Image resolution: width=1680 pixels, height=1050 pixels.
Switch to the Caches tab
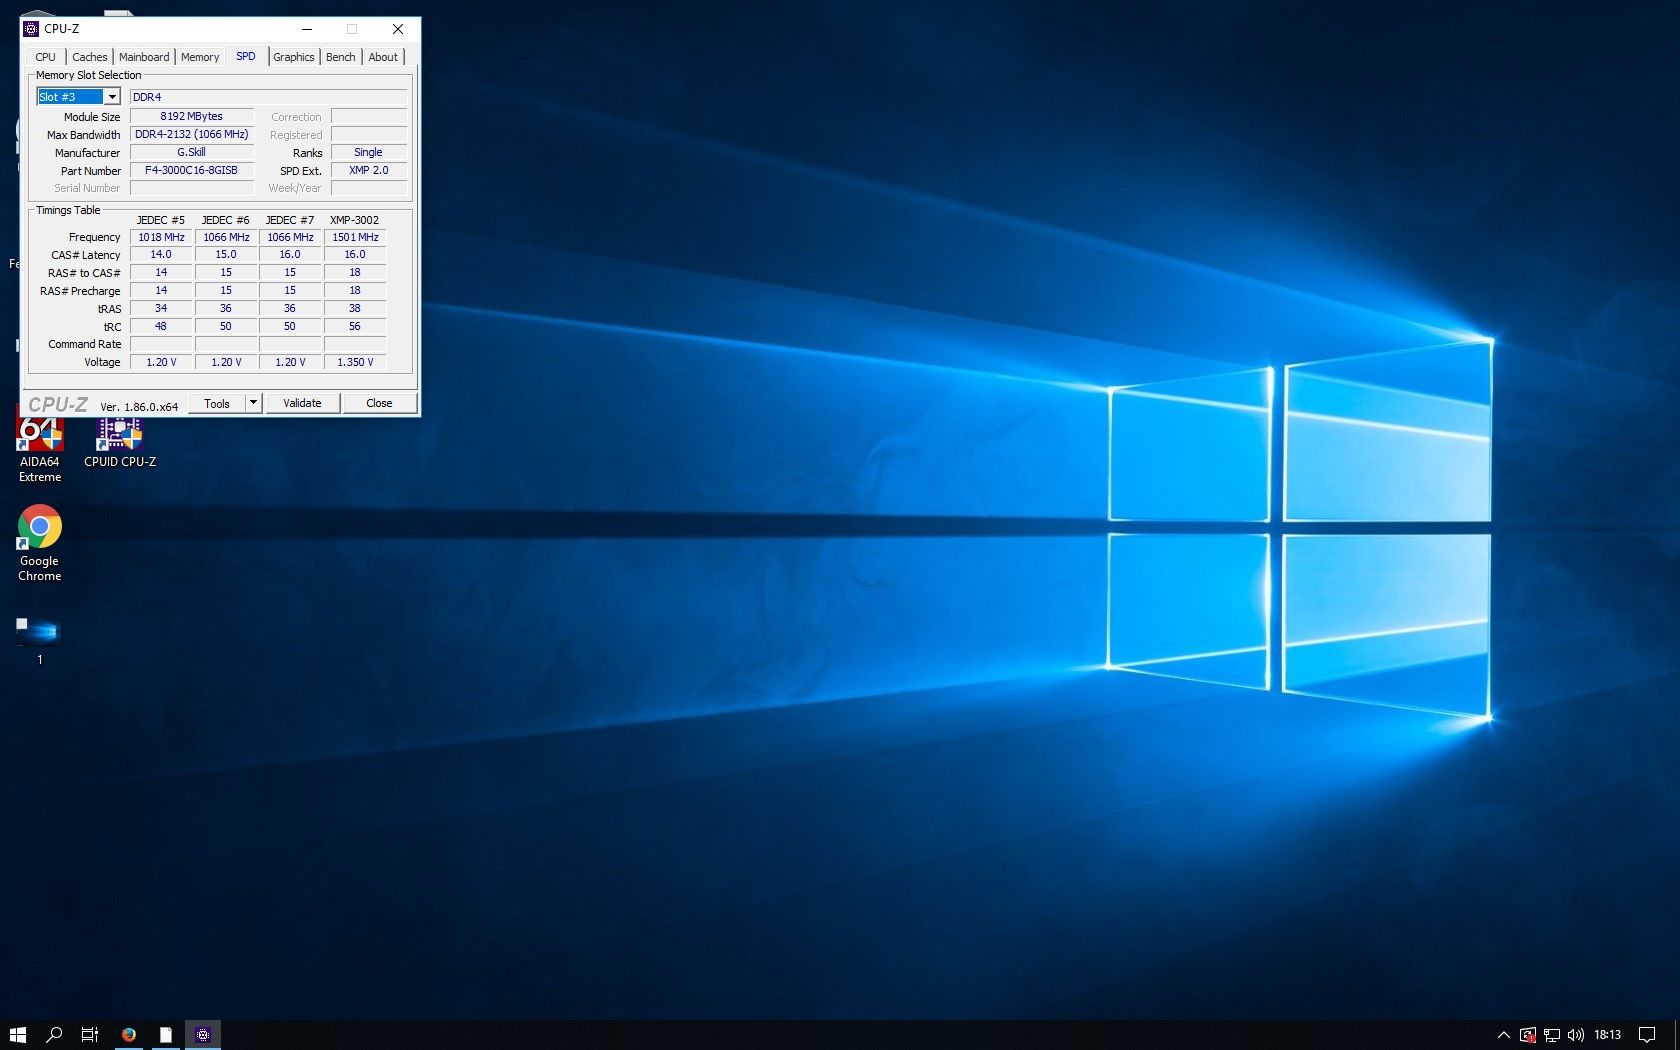[x=89, y=57]
